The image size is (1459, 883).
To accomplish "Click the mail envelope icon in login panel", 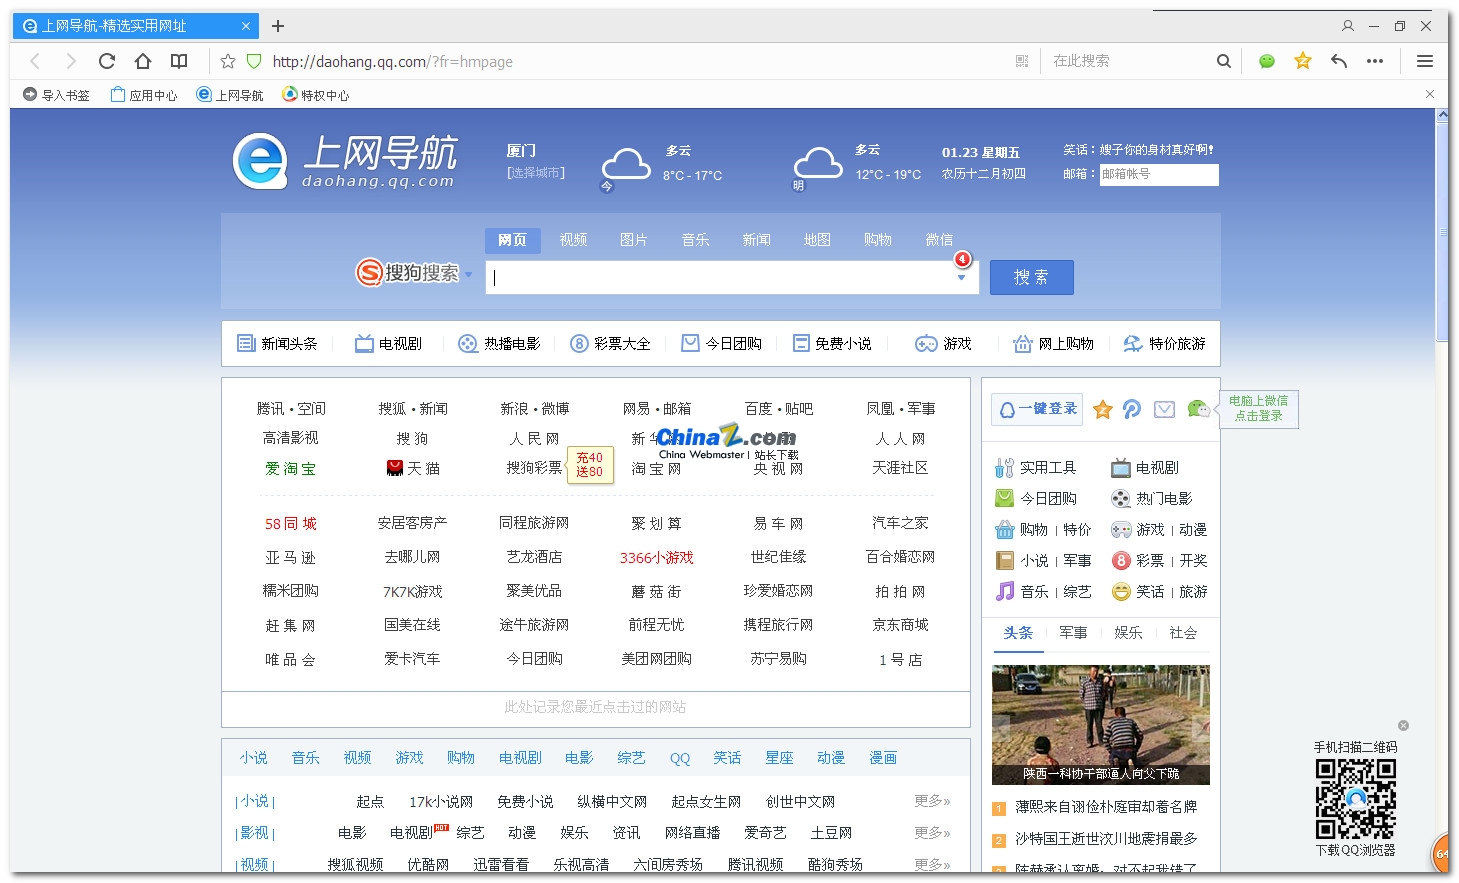I will [x=1164, y=409].
